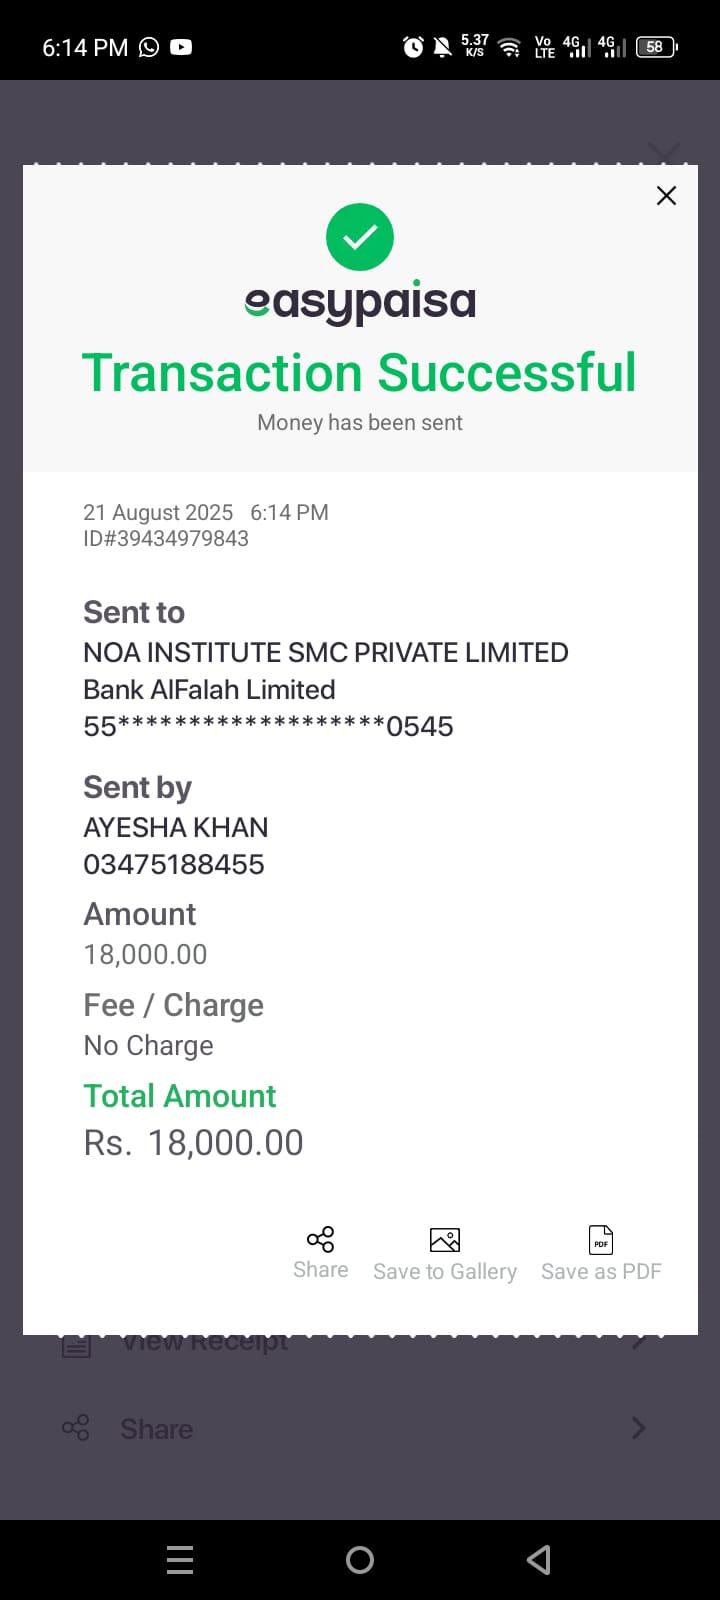Tap the Save as PDF label

[601, 1272]
